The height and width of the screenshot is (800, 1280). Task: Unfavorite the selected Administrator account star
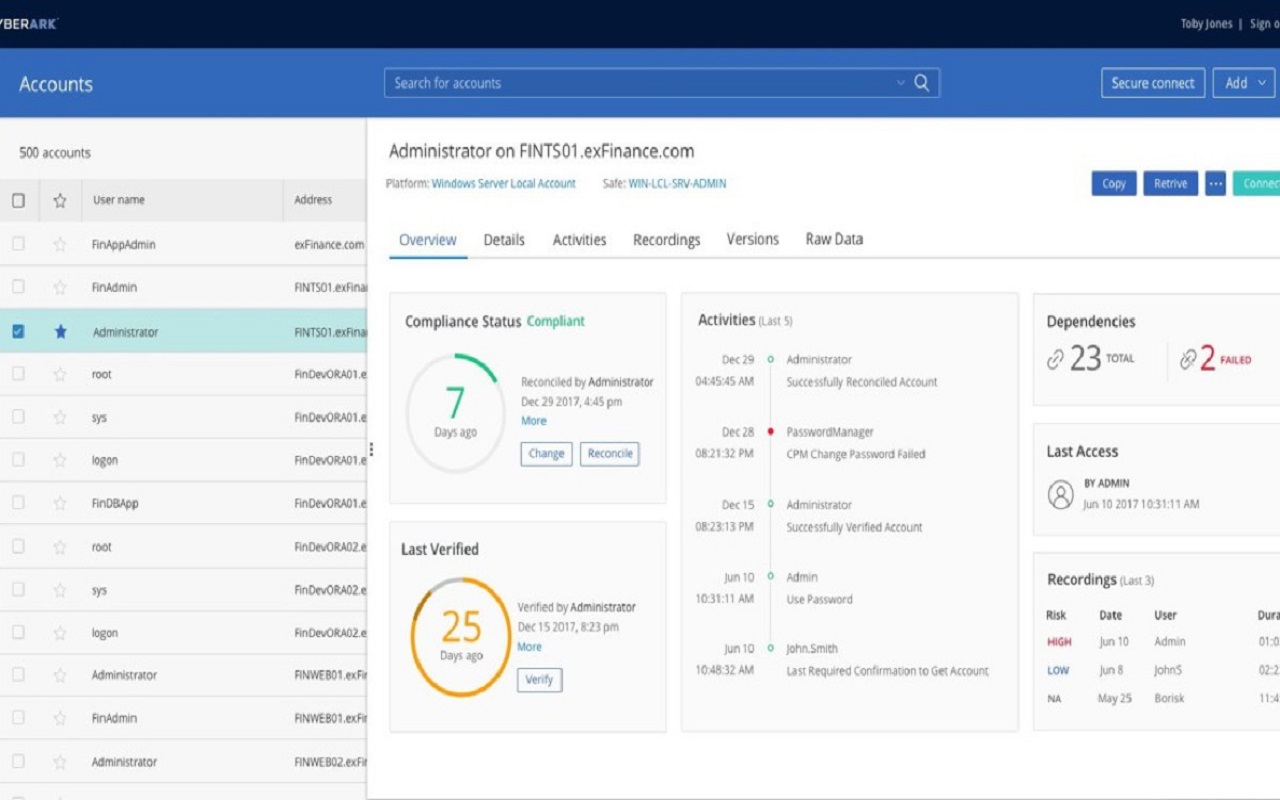[x=59, y=331]
